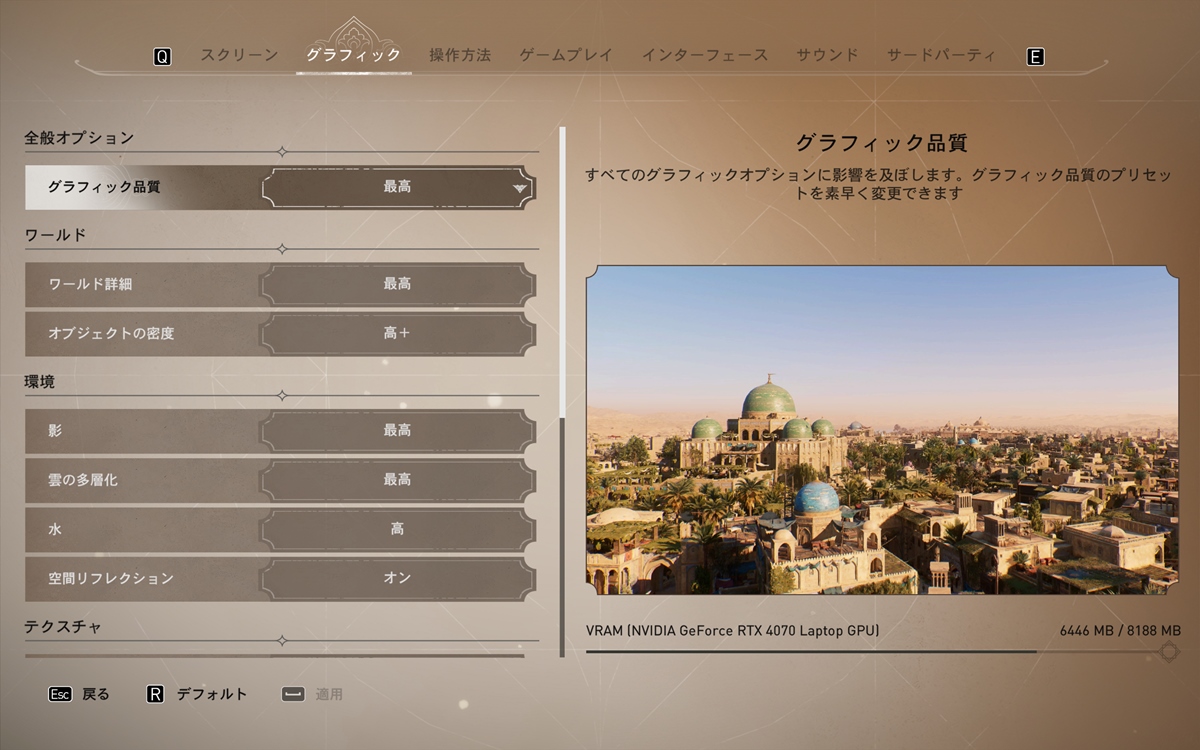Screen dimensions: 1200x750
Task: Click the Esc key back icon
Action: (x=60, y=694)
